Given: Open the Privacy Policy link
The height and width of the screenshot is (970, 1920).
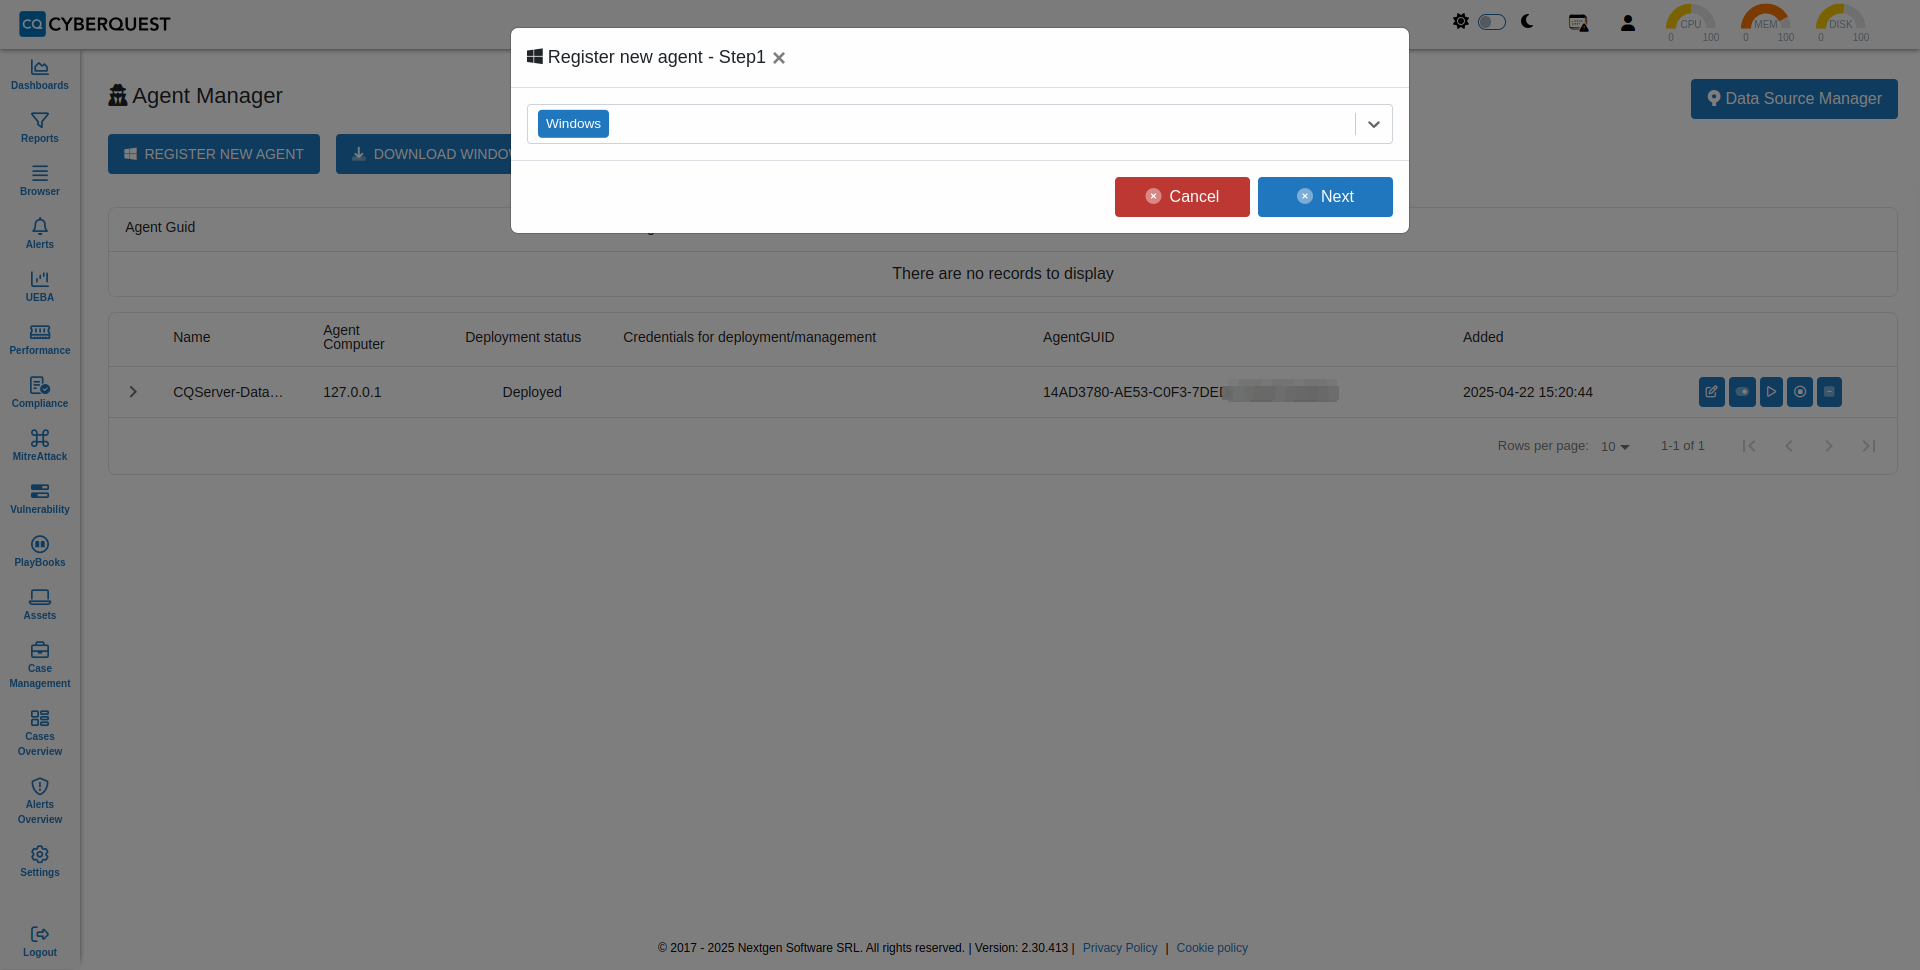Looking at the screenshot, I should point(1119,948).
